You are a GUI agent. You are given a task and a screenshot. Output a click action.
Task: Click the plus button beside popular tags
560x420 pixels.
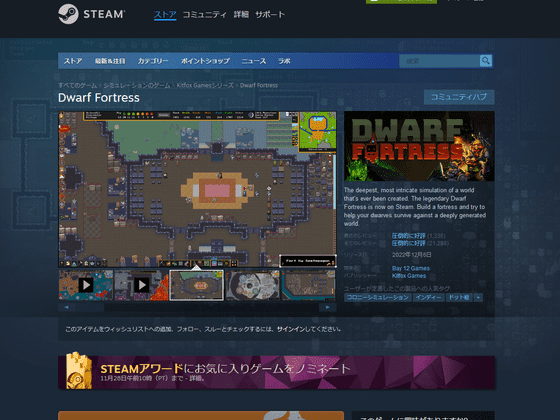478,297
